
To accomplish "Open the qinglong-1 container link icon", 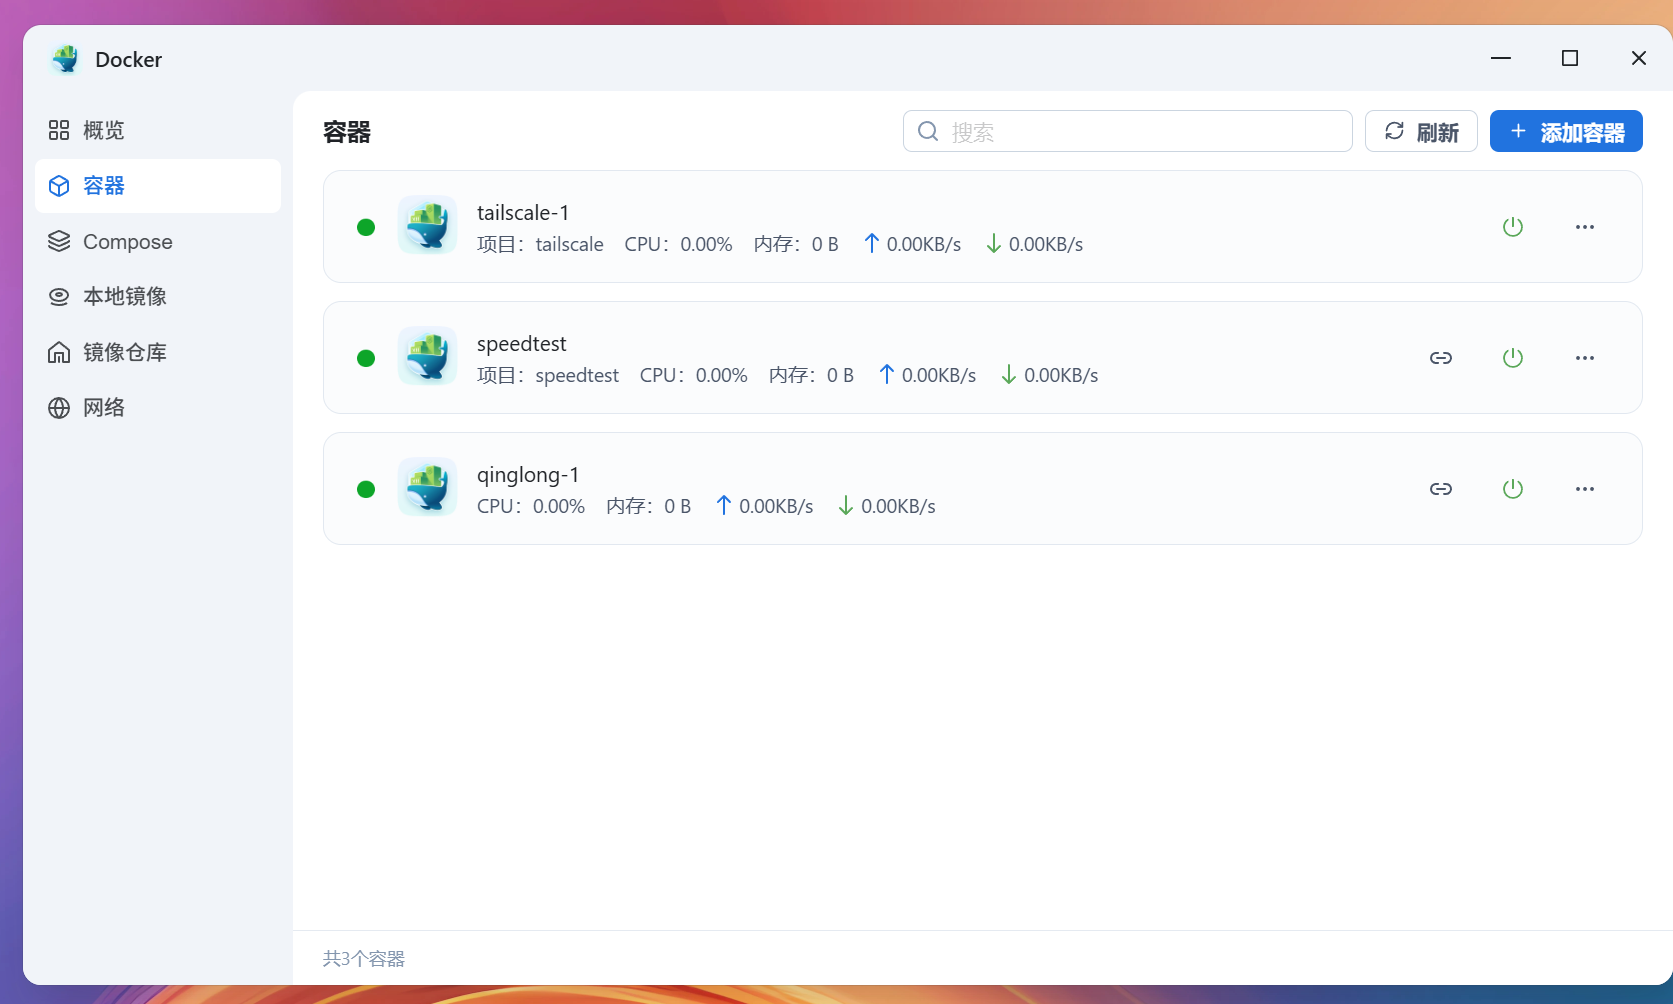I will tap(1441, 489).
